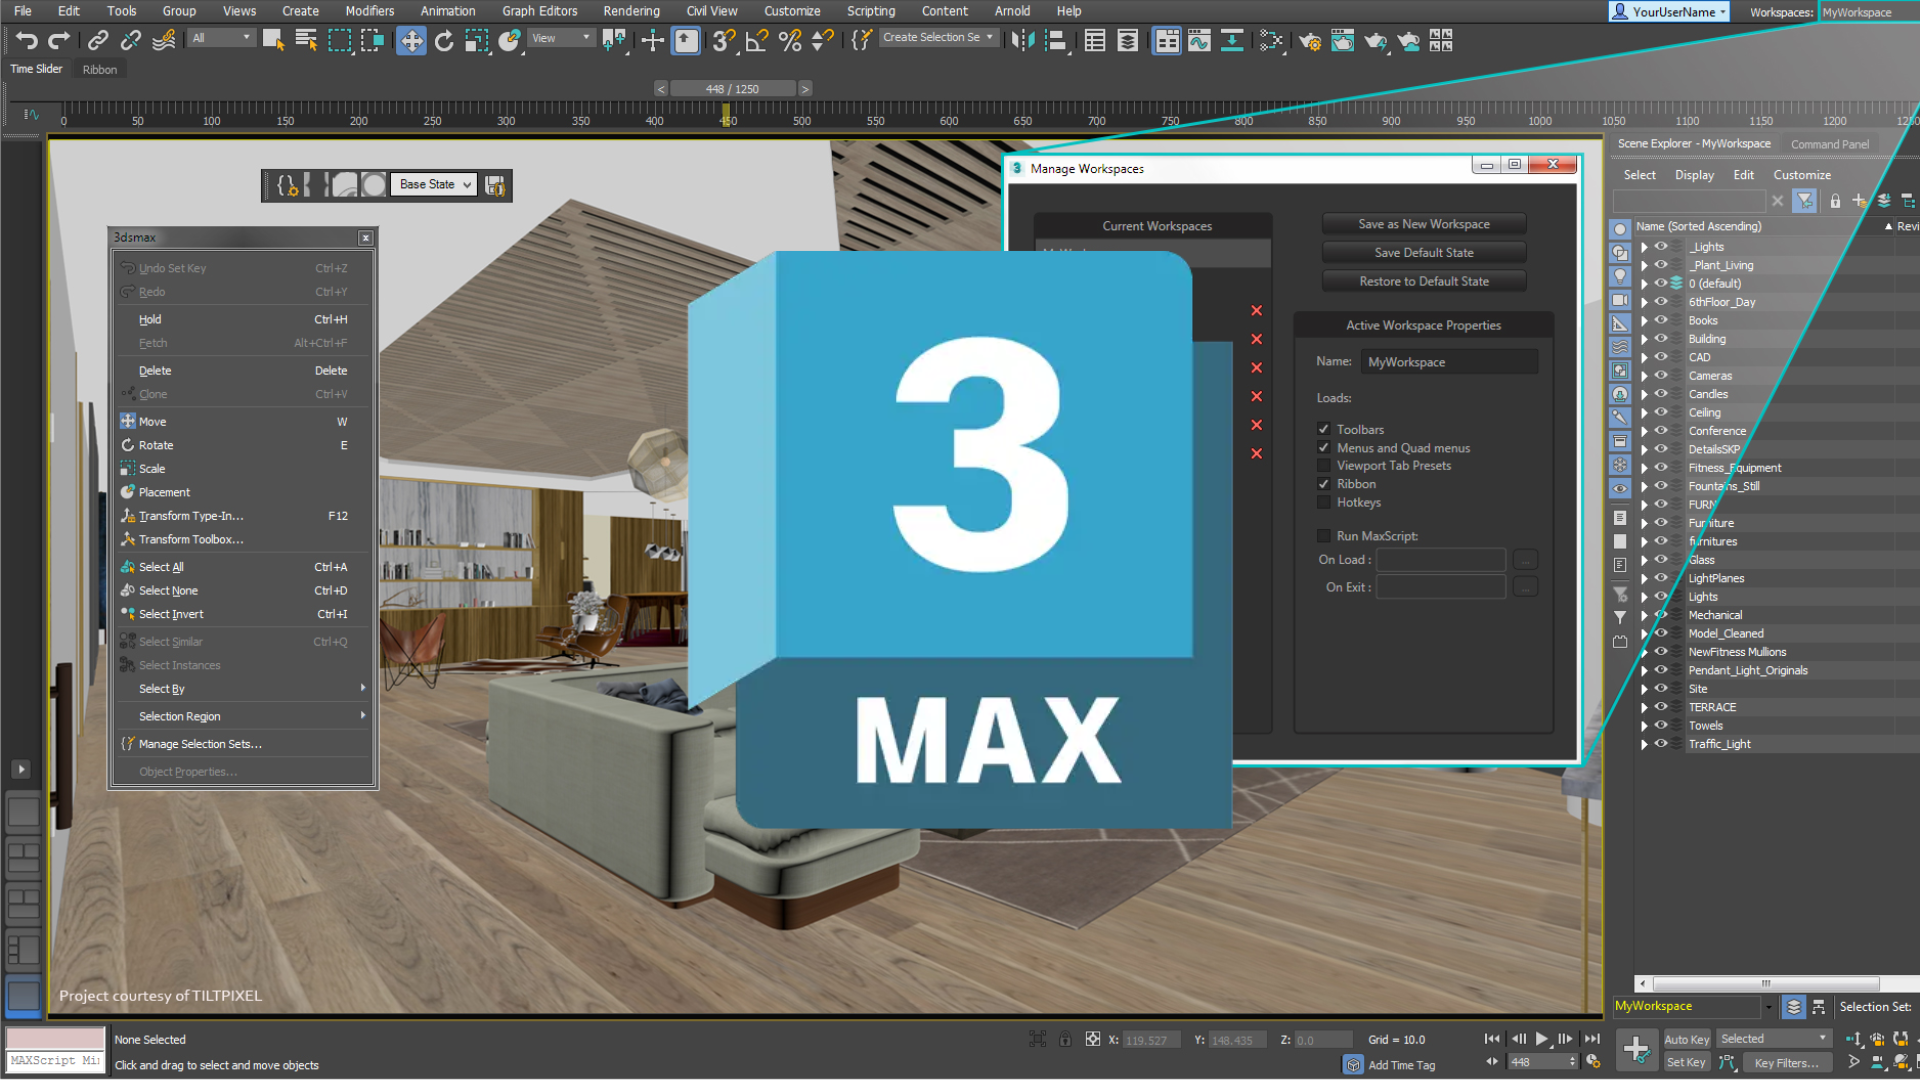
Task: Open Select by Name list
Action: click(306, 40)
